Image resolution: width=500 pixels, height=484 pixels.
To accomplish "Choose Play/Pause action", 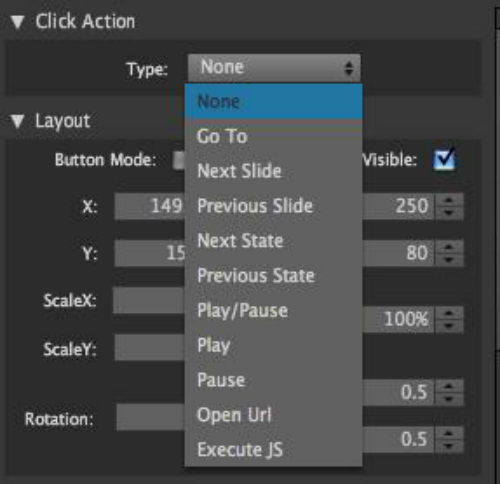I will (273, 311).
